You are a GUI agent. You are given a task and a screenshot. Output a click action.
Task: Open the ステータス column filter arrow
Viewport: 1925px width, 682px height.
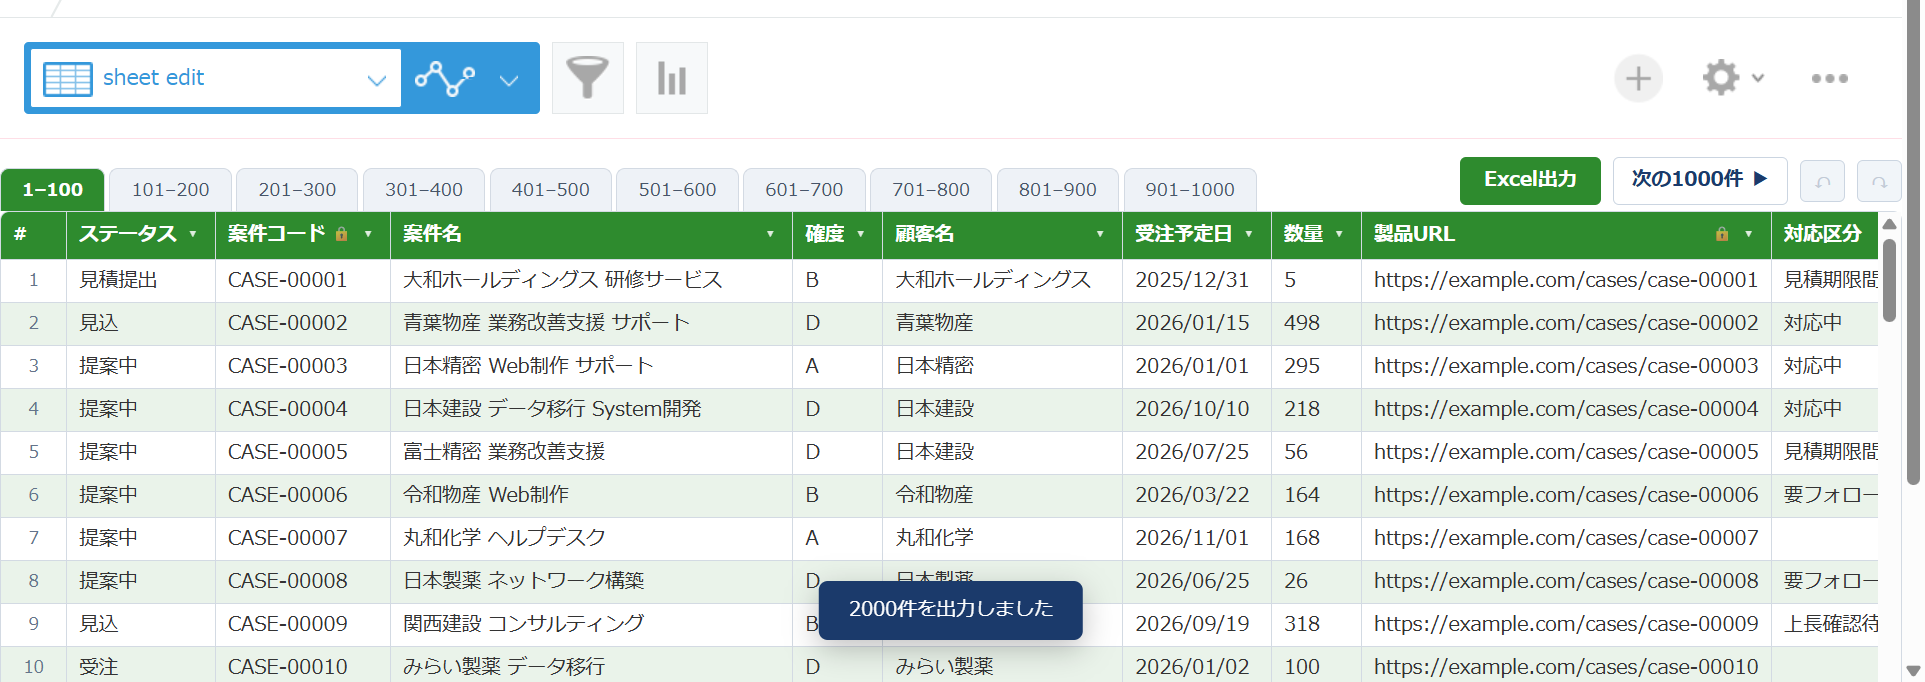pos(193,234)
